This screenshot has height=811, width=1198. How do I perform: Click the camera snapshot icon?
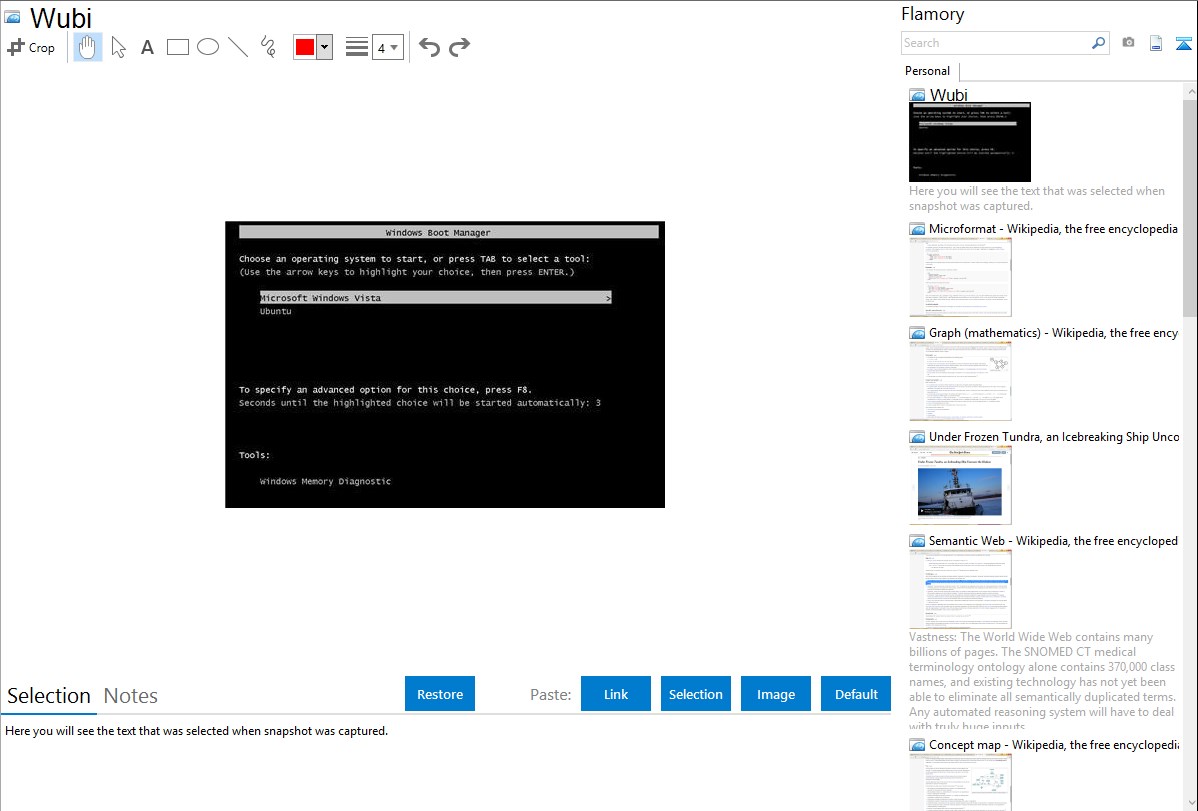point(1128,43)
